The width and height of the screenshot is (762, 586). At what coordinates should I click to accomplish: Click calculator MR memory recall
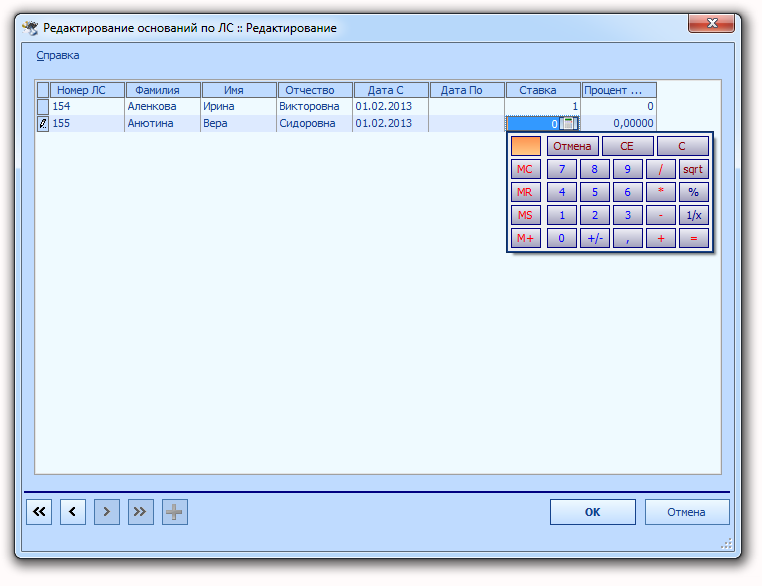[x=525, y=192]
